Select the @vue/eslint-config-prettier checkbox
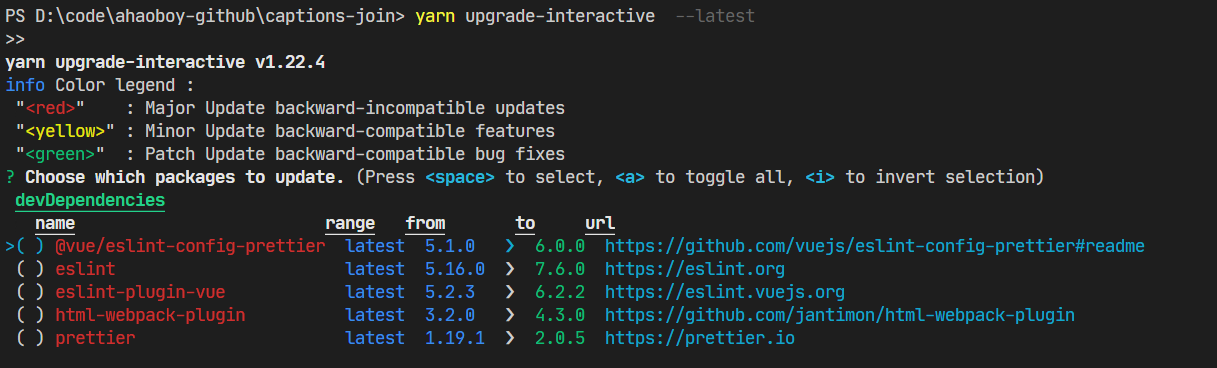This screenshot has height=368, width=1217. pyautogui.click(x=30, y=246)
